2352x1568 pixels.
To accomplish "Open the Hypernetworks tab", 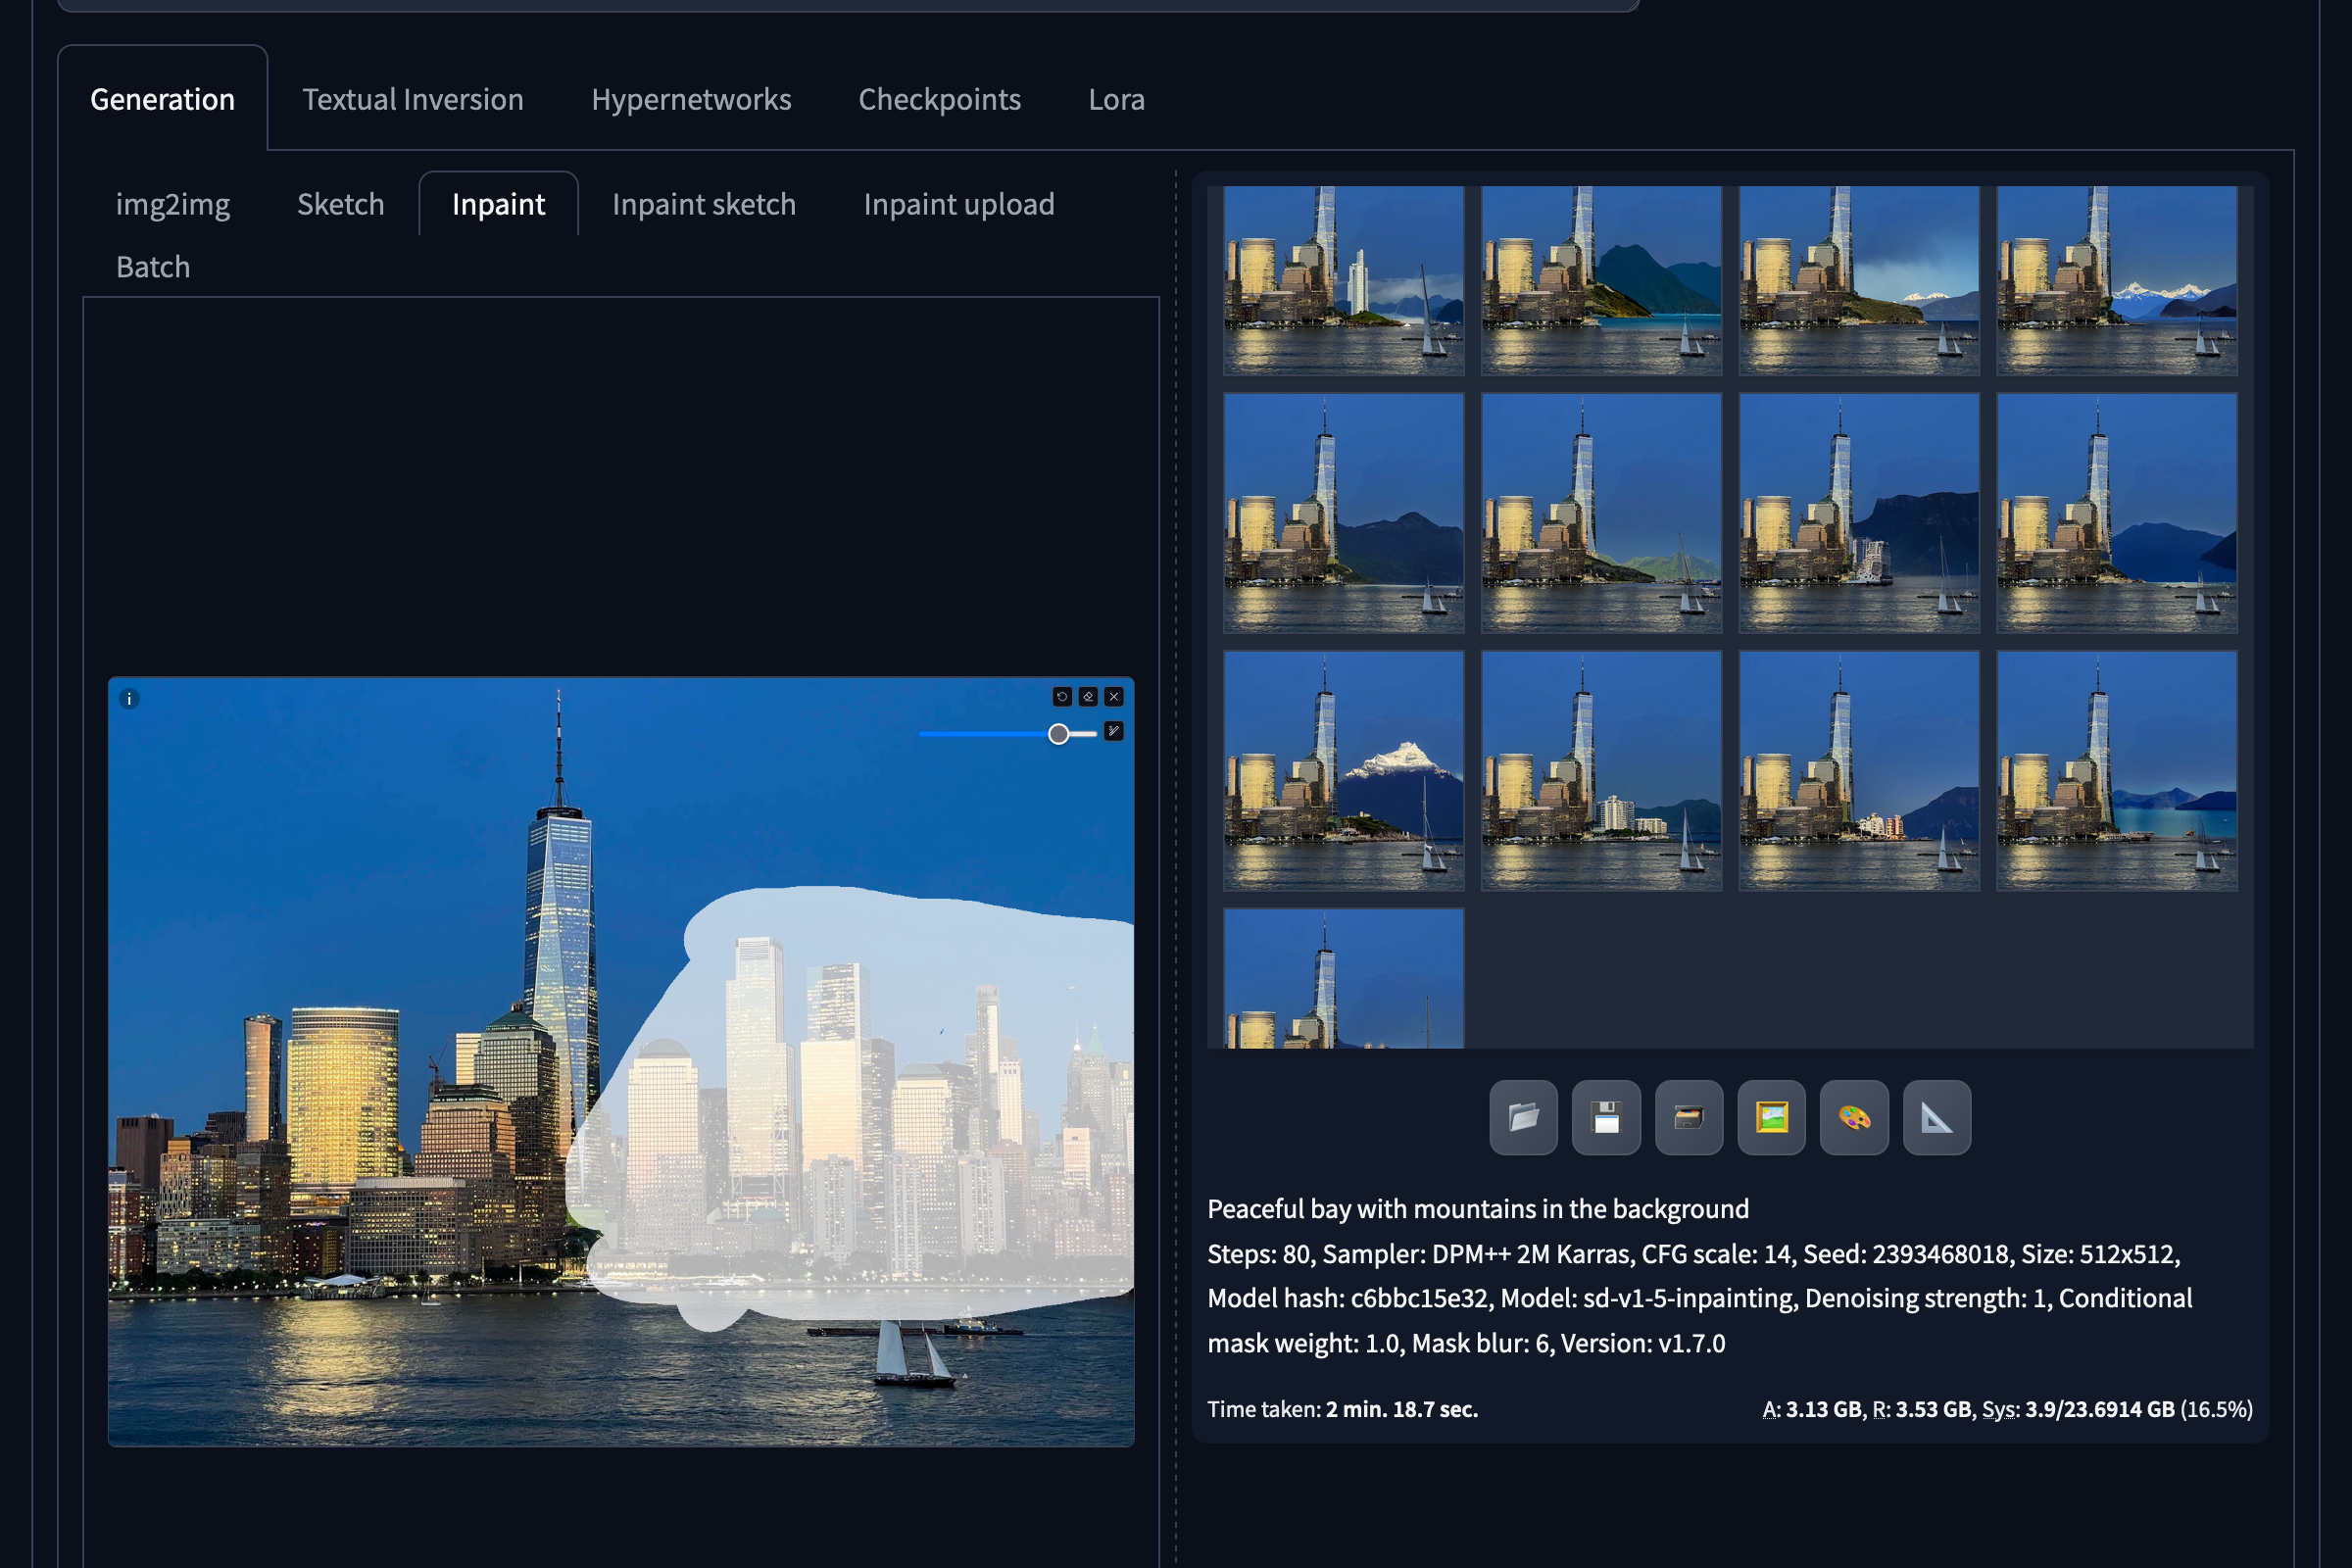I will tap(691, 99).
